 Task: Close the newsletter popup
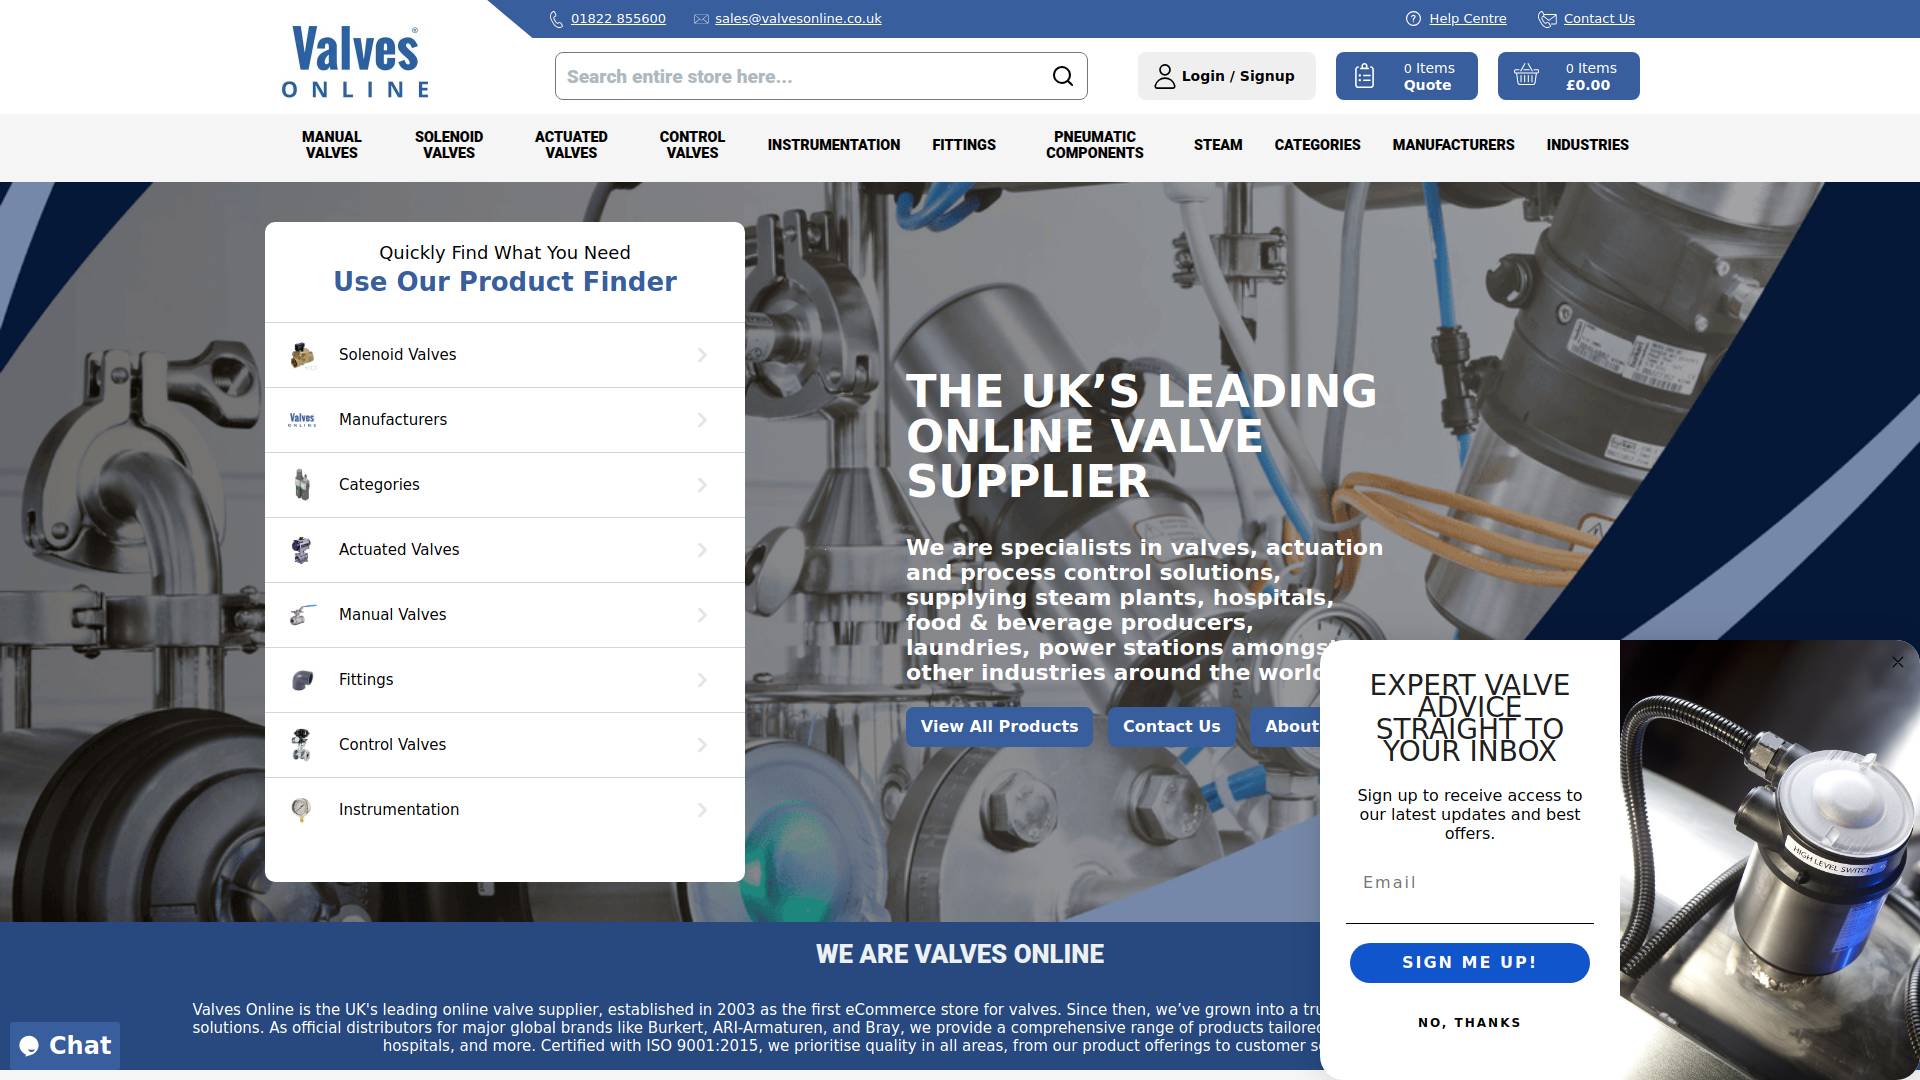[1898, 662]
